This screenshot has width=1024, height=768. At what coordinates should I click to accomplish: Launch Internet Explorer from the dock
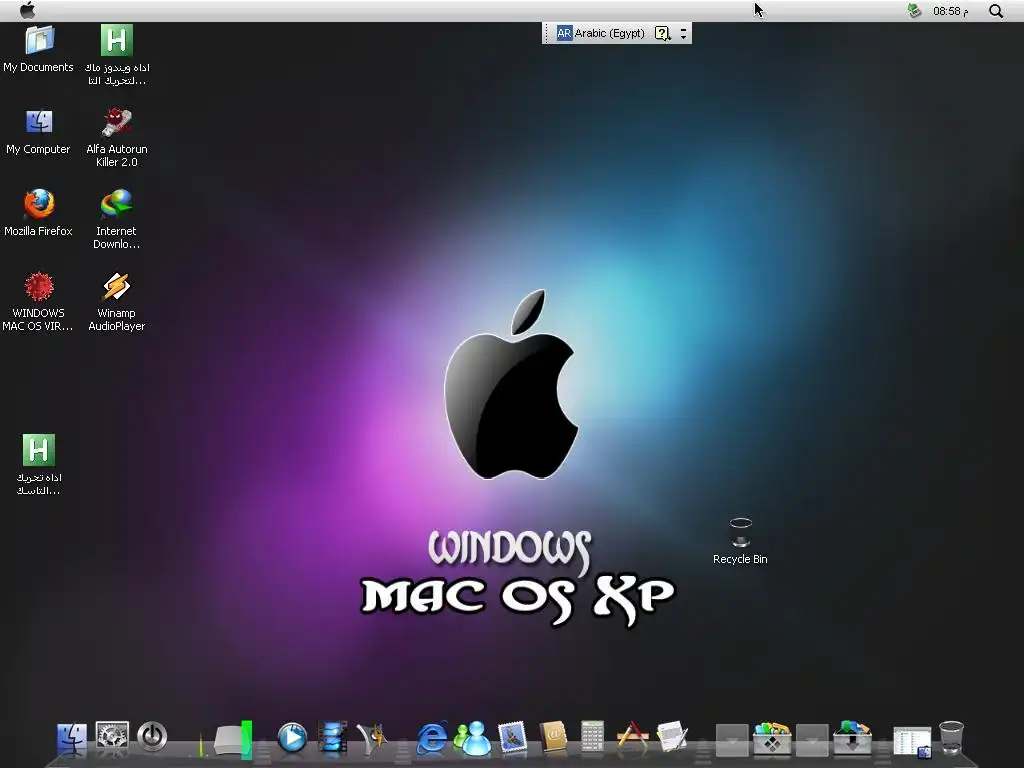(x=432, y=739)
